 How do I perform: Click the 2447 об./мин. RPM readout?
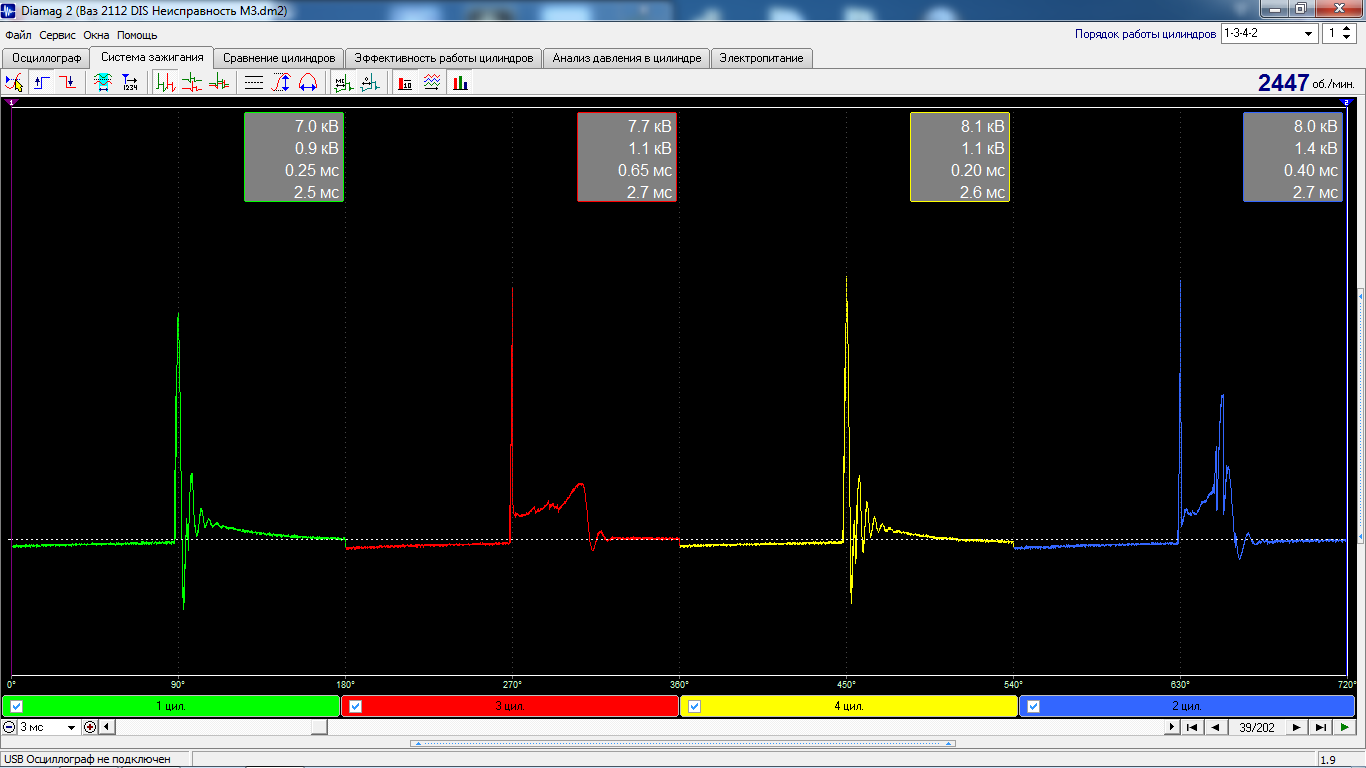(1305, 83)
